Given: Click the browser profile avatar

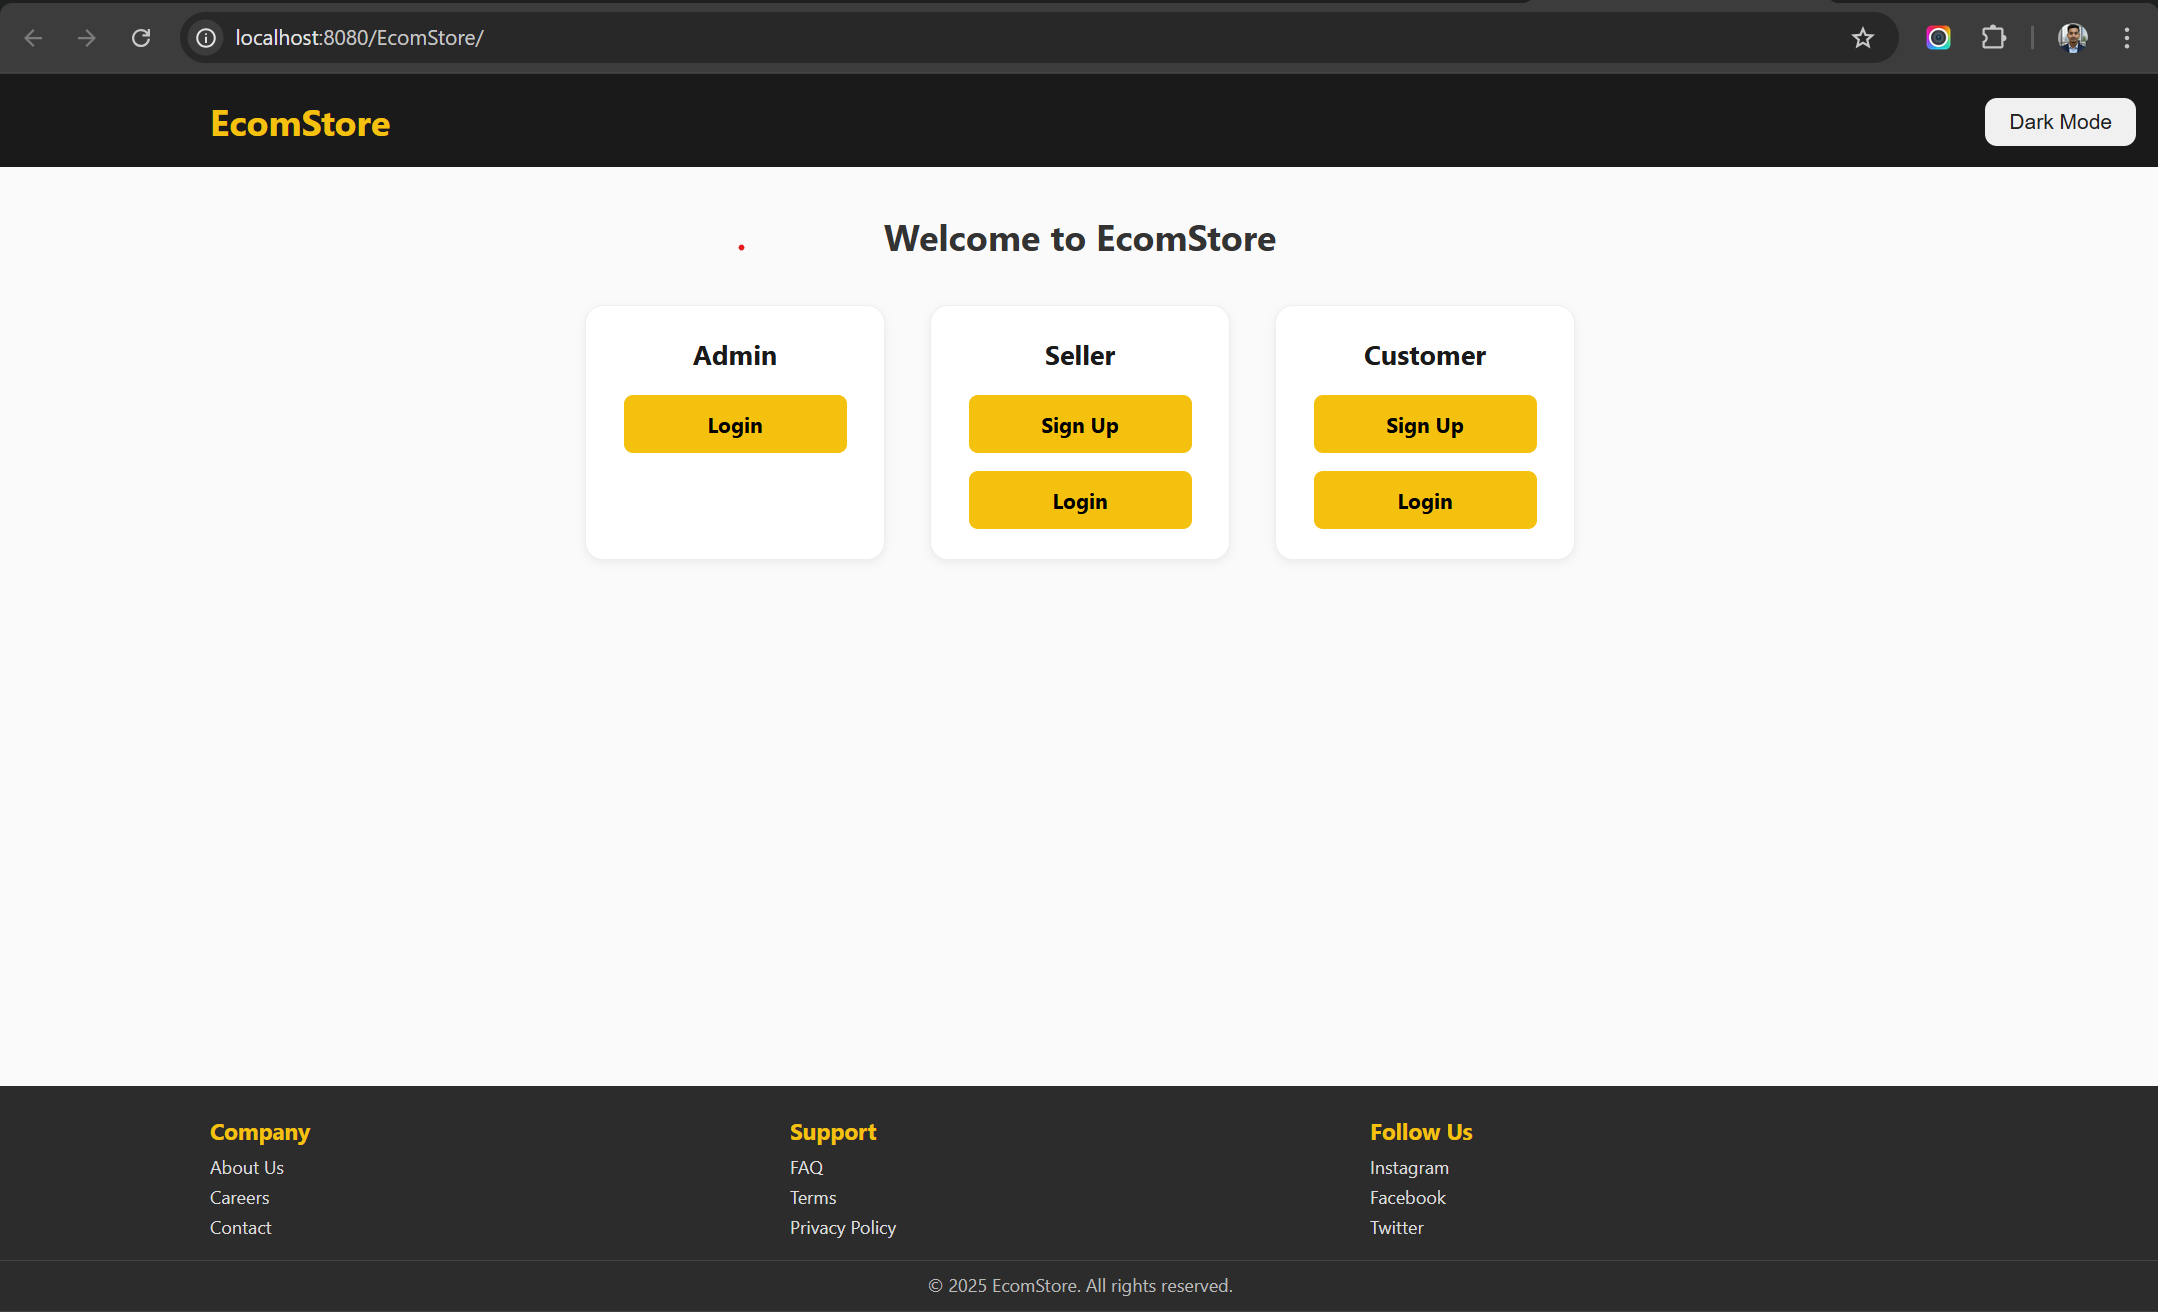Looking at the screenshot, I should click(2072, 37).
